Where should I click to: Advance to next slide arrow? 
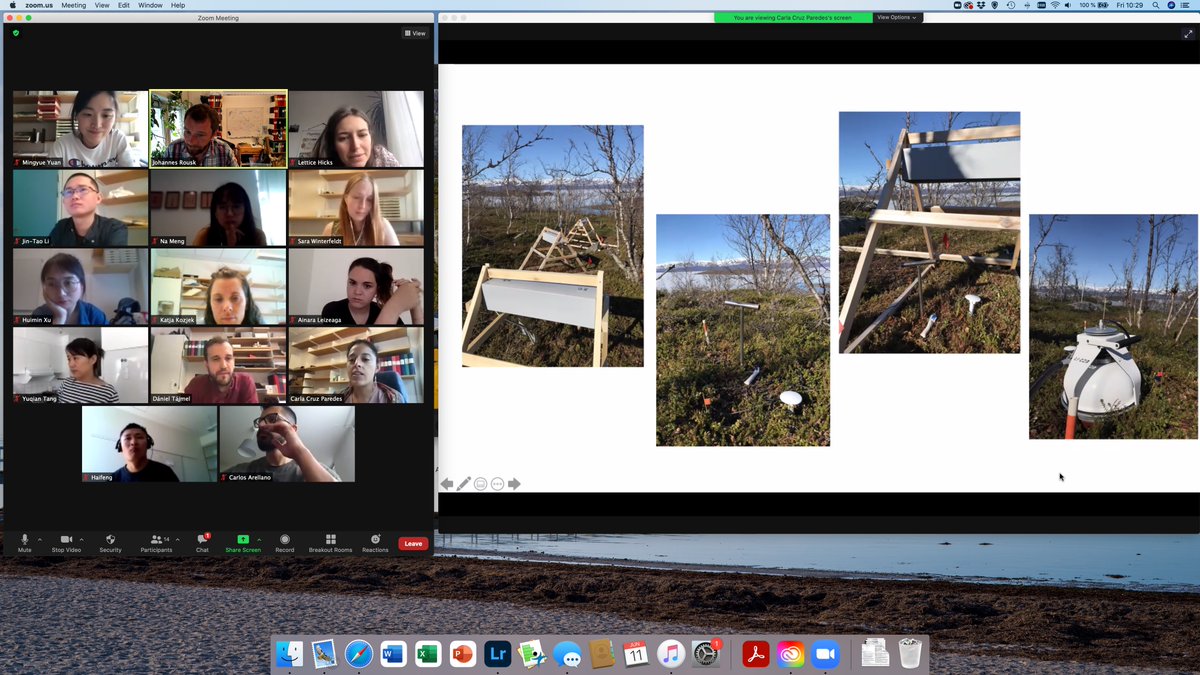coord(514,484)
